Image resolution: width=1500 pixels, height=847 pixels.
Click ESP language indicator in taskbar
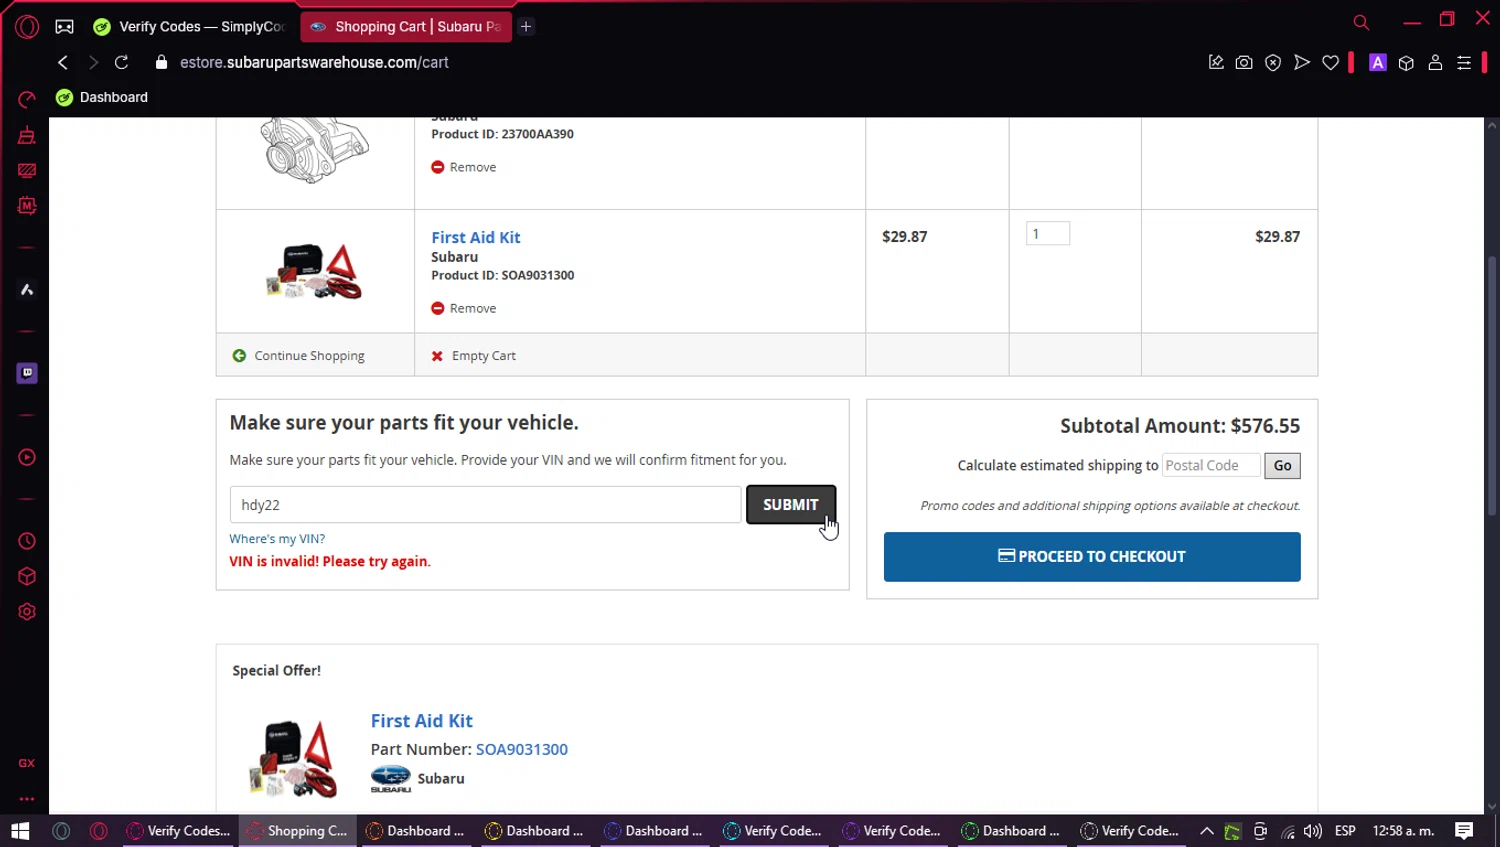click(1345, 831)
